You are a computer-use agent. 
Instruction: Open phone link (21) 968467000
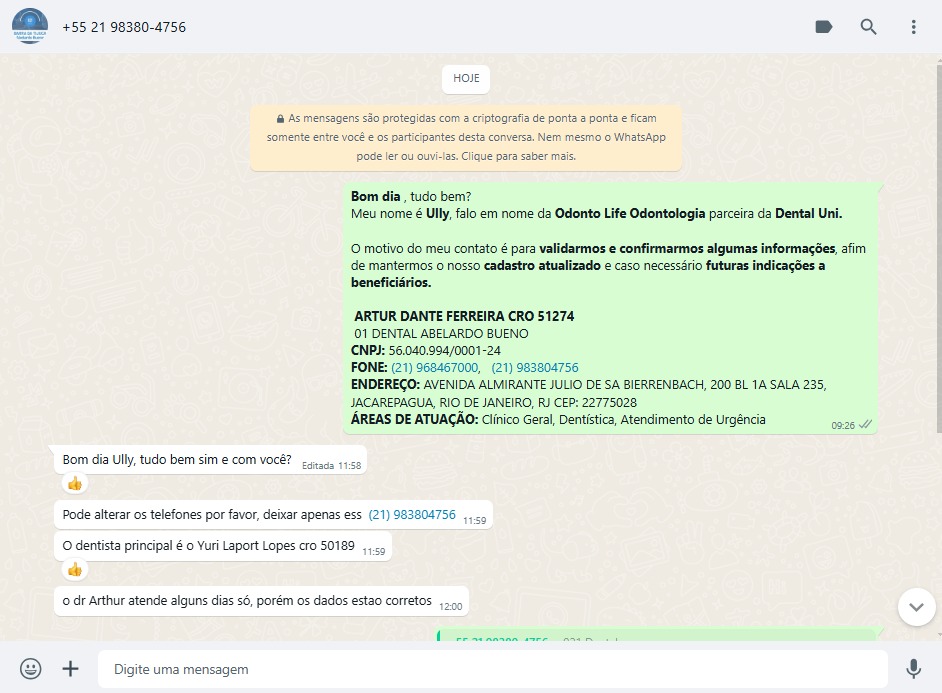435,368
